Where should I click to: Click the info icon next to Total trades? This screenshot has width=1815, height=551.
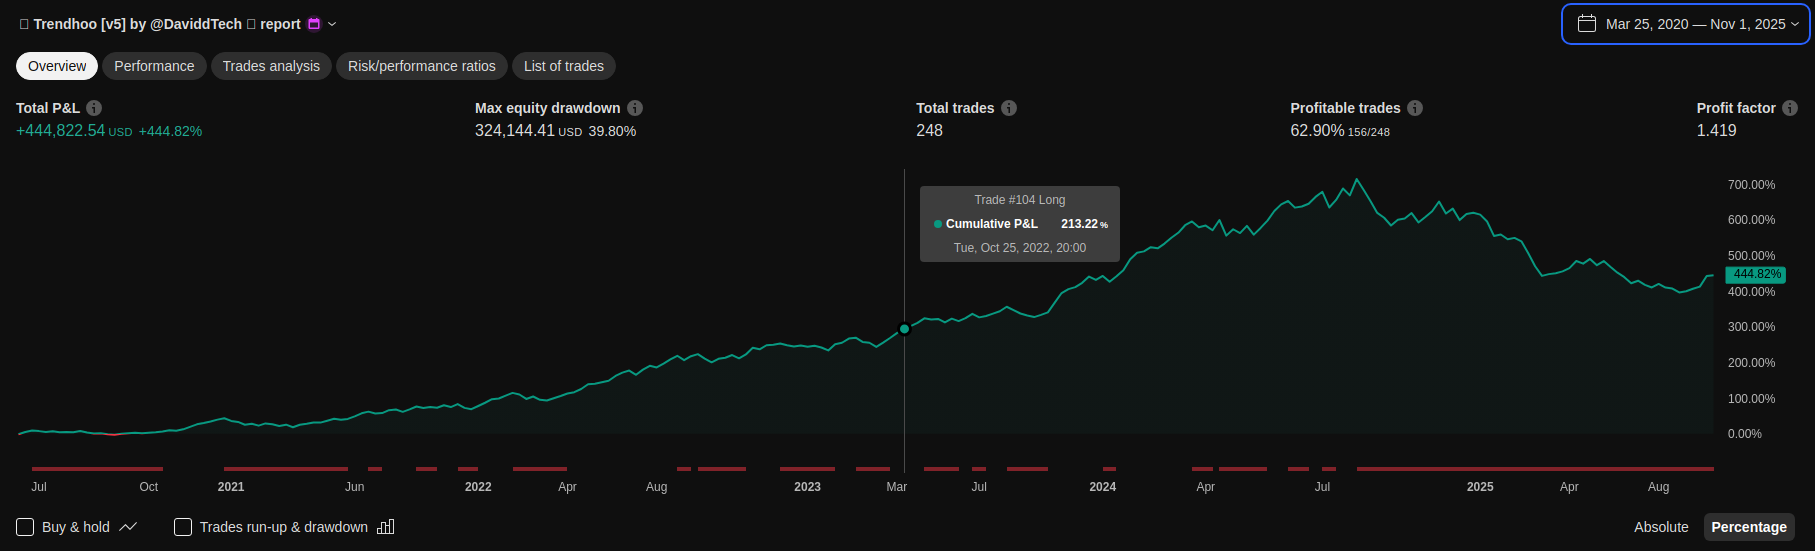pos(1009,108)
